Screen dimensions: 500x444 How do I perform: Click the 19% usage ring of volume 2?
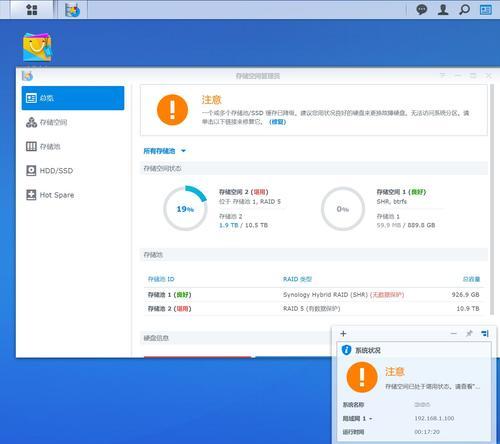pos(185,209)
